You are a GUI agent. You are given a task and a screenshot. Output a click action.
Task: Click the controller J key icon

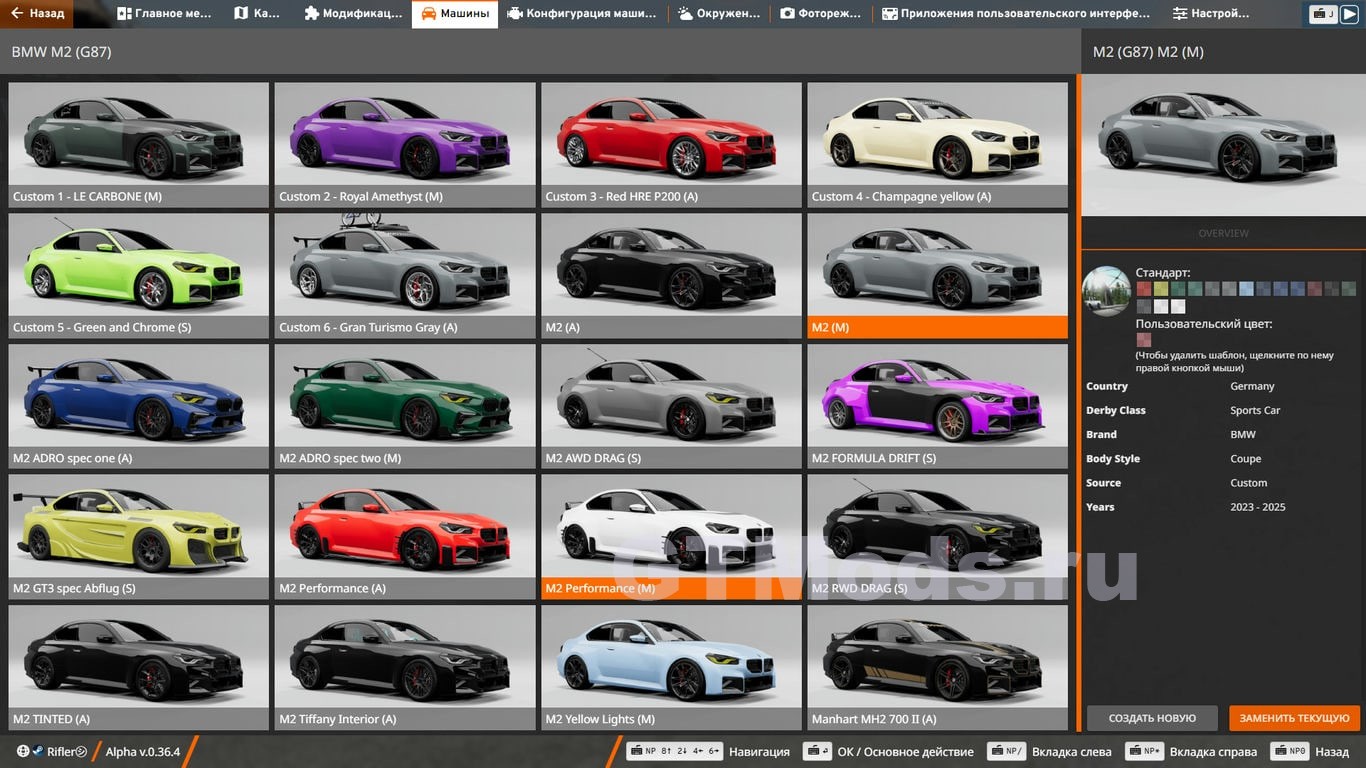1324,14
